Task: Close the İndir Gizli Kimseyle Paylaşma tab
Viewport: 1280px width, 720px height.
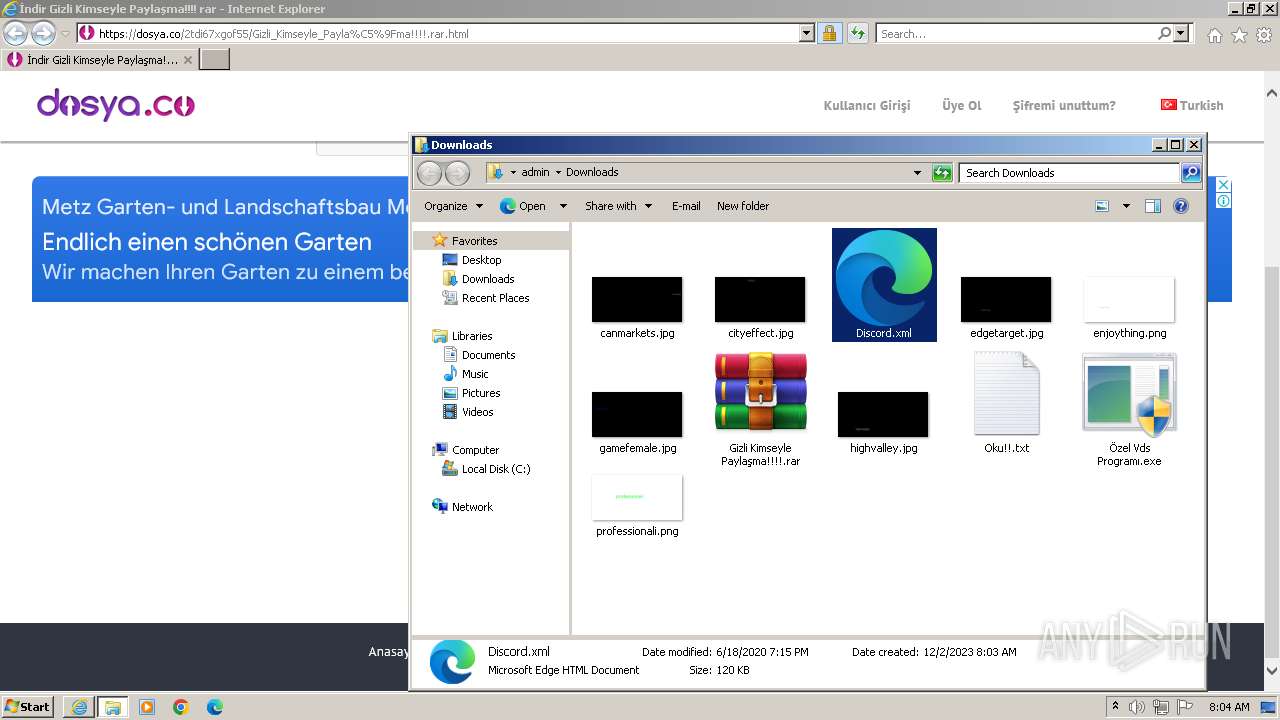Action: pos(187,60)
